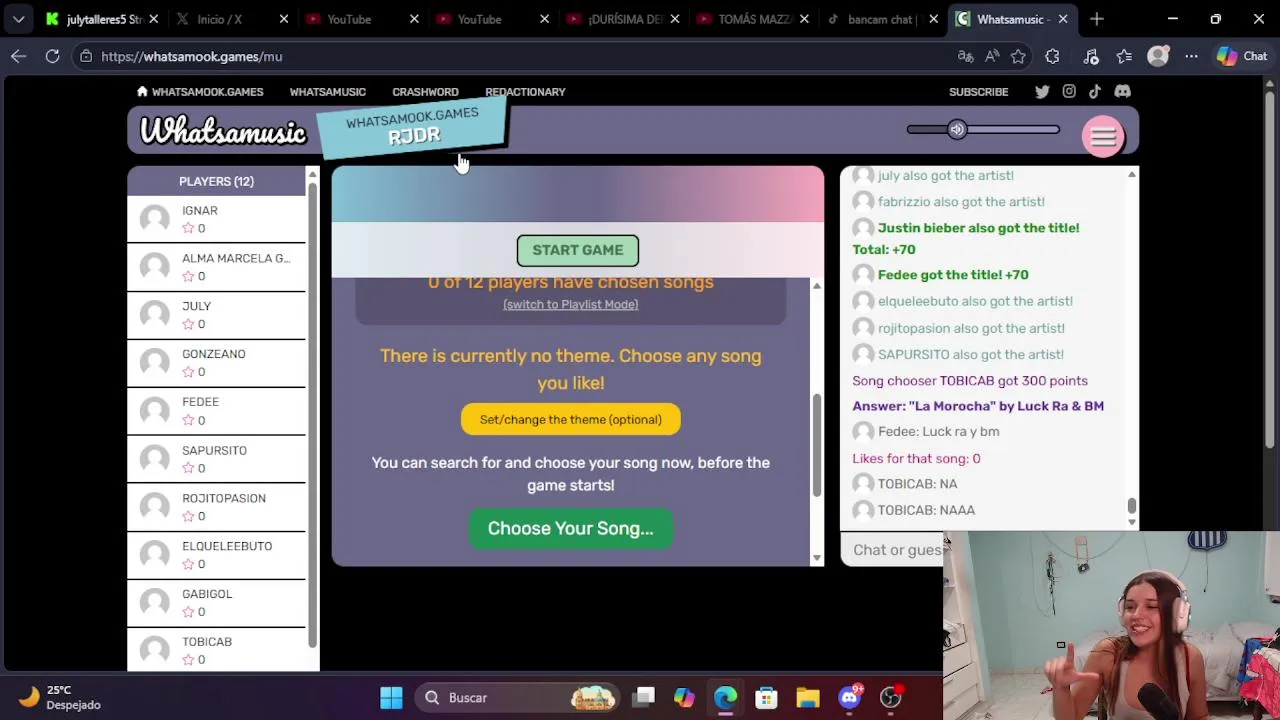The height and width of the screenshot is (720, 1280).
Task: Select player ALMA MARCELA G... in list
Action: [x=216, y=267]
